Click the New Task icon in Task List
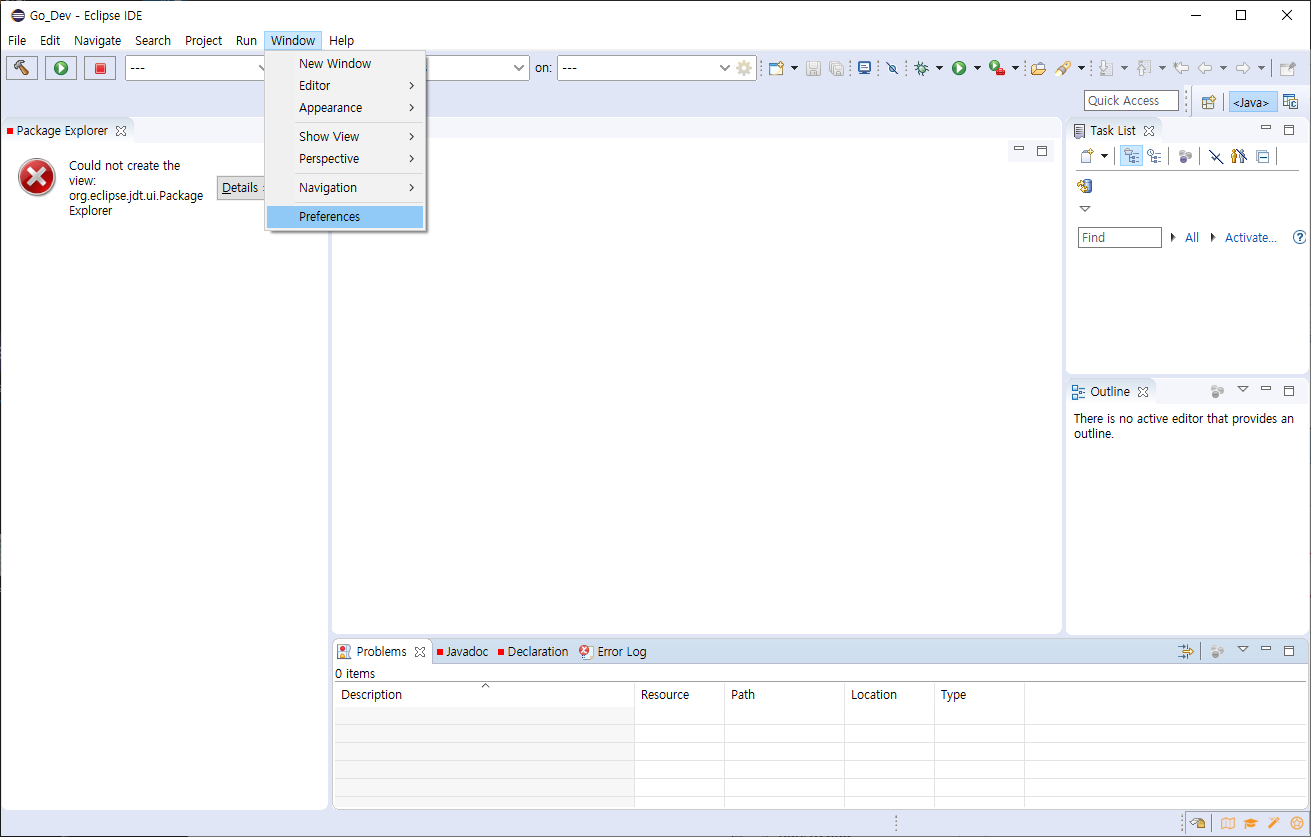 [1088, 156]
